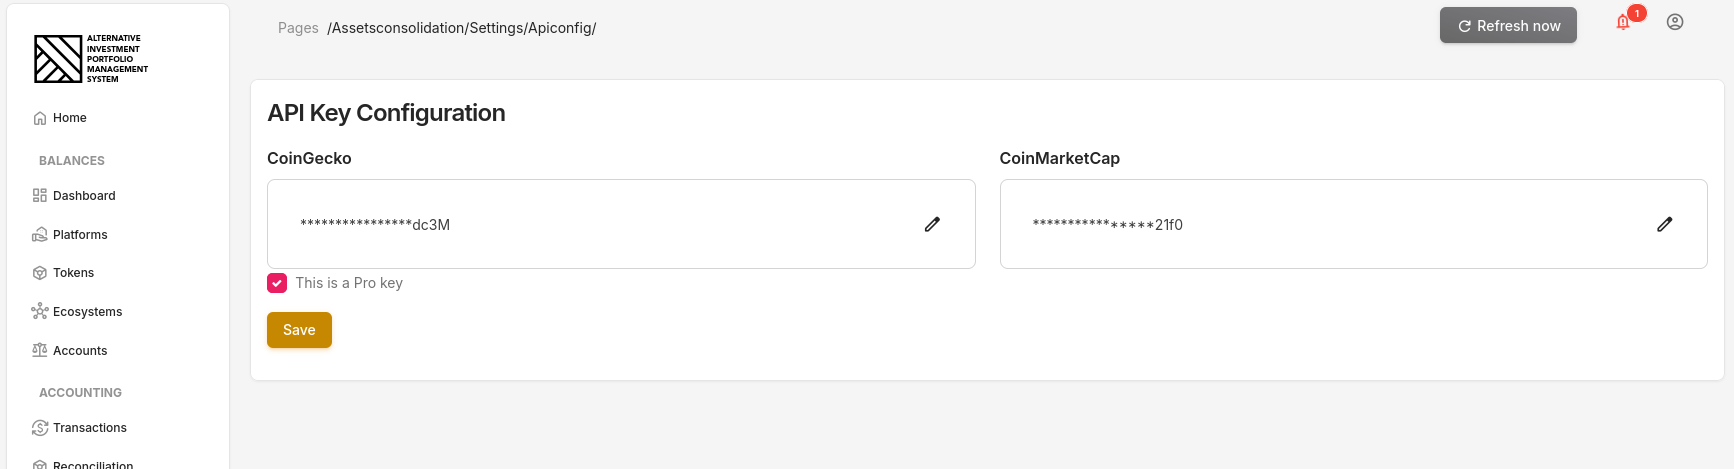The height and width of the screenshot is (469, 1734).
Task: Click the Platforms sidebar icon
Action: [40, 235]
